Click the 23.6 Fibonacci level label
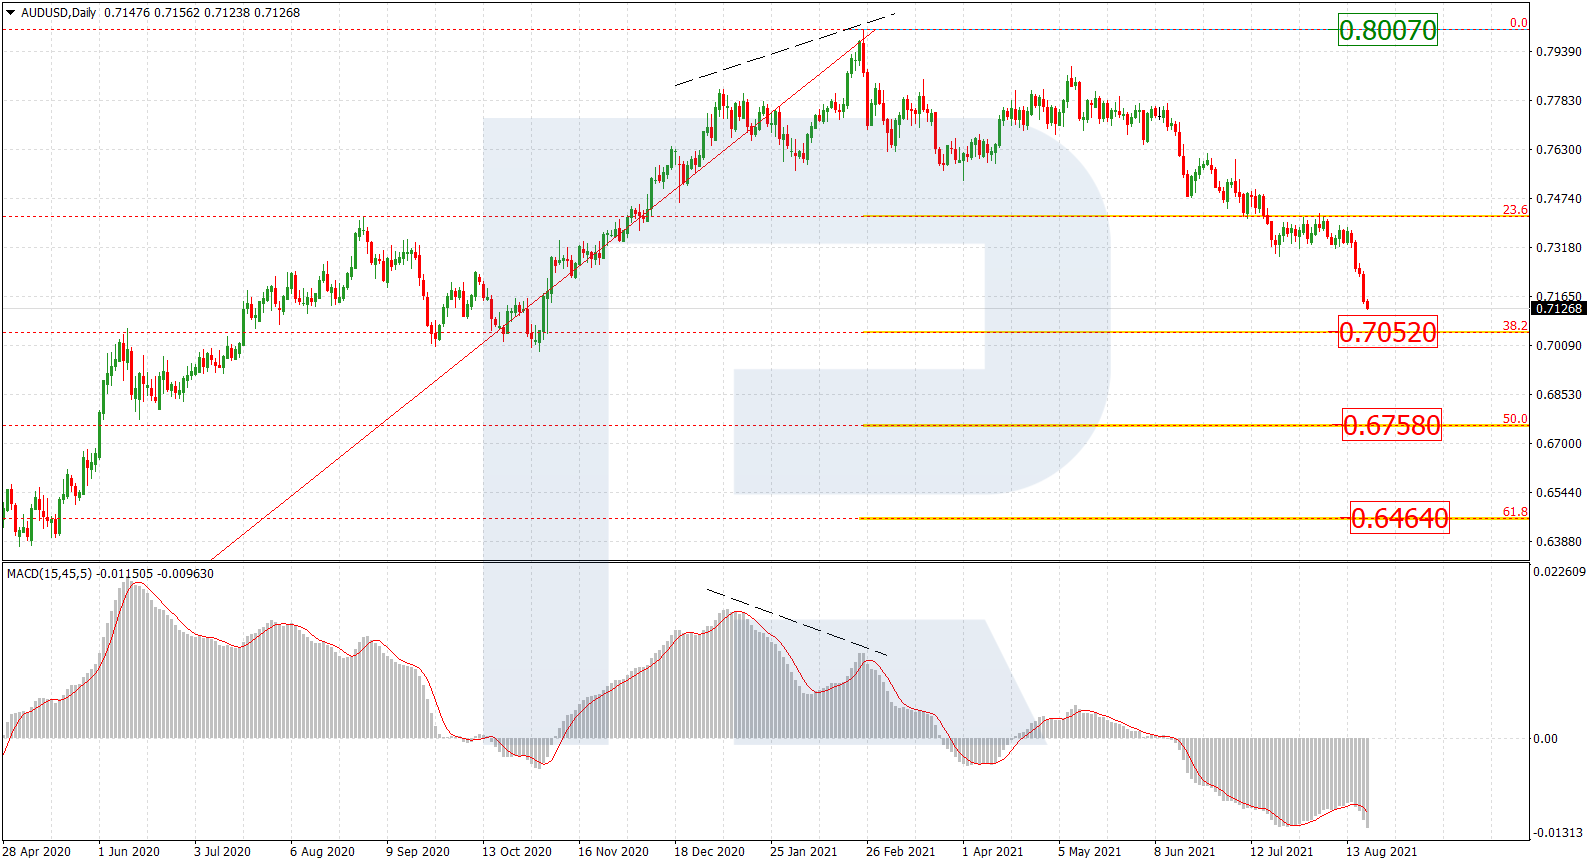 point(1515,210)
